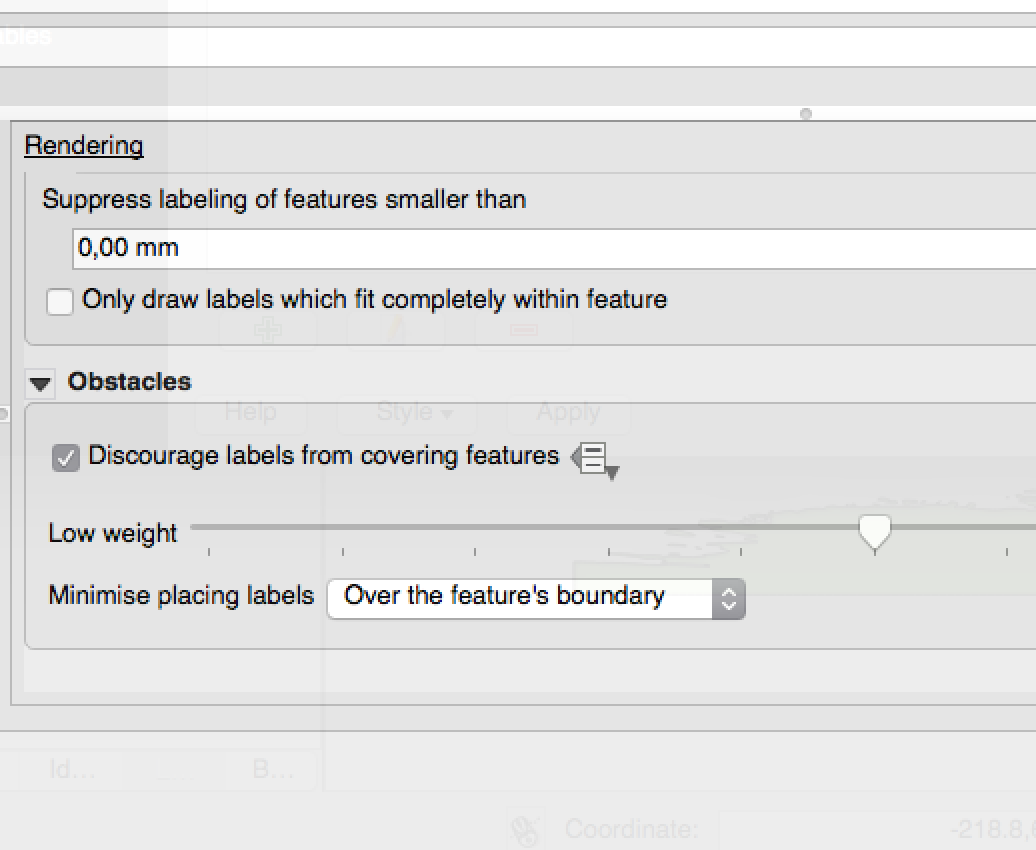Click the faded pencil edit icon
The height and width of the screenshot is (850, 1036).
(x=397, y=329)
